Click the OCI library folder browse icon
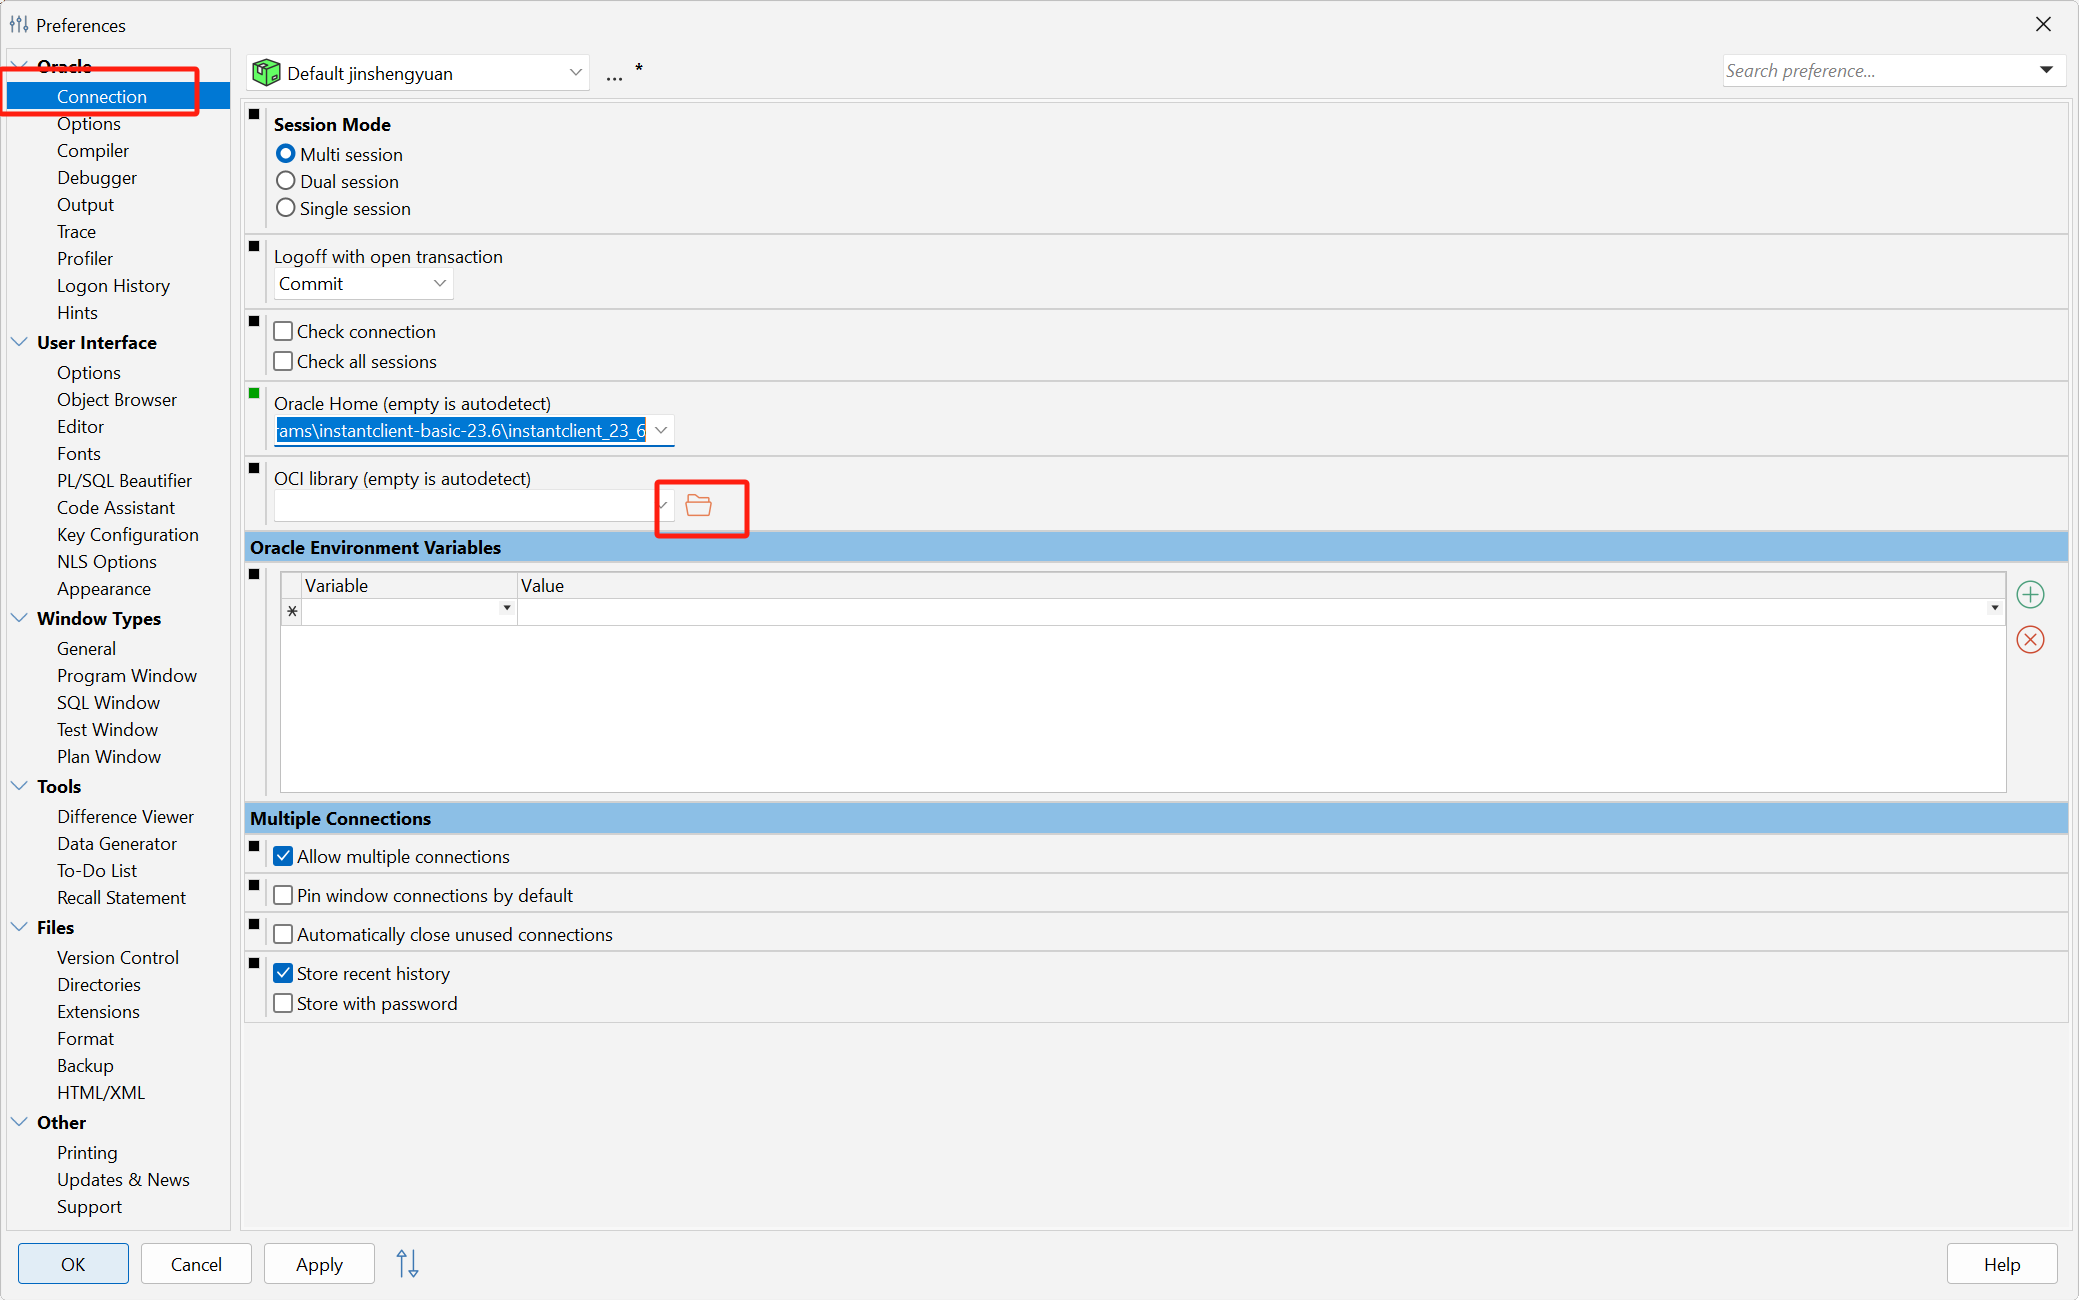This screenshot has height=1300, width=2079. [698, 506]
